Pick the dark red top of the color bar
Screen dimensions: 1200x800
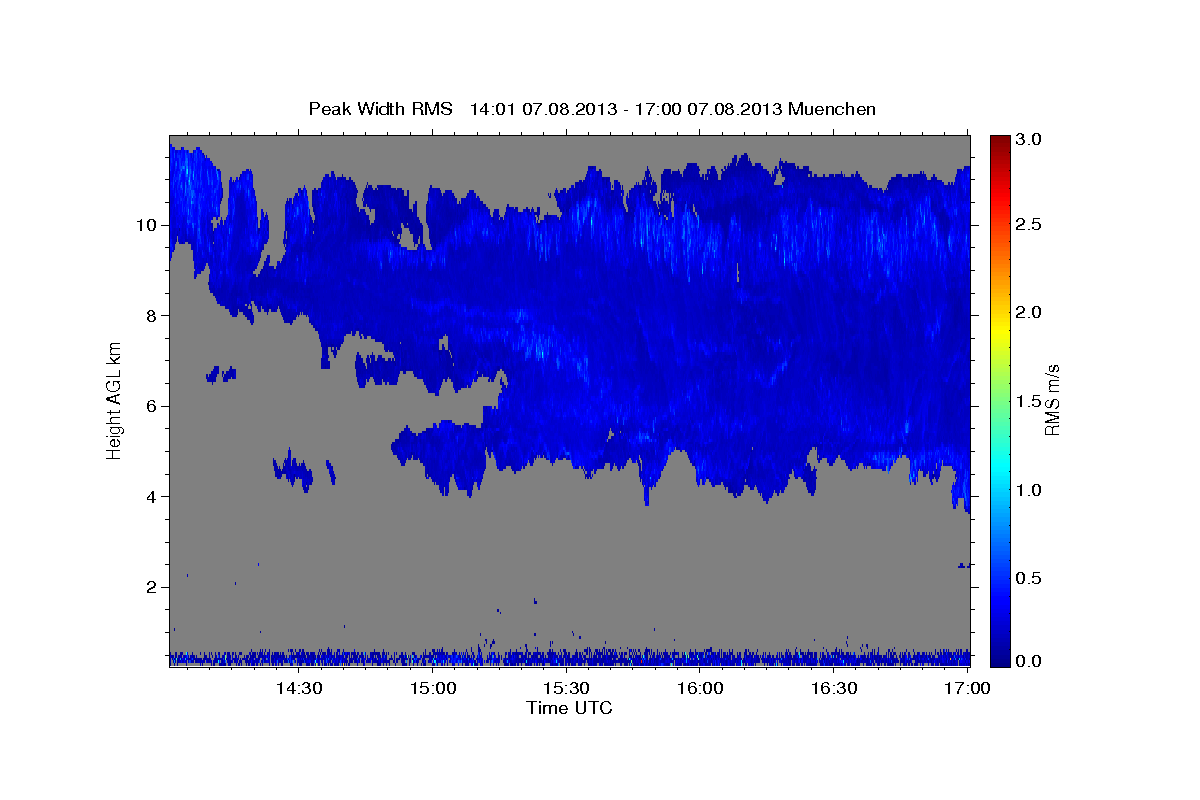click(x=1000, y=142)
